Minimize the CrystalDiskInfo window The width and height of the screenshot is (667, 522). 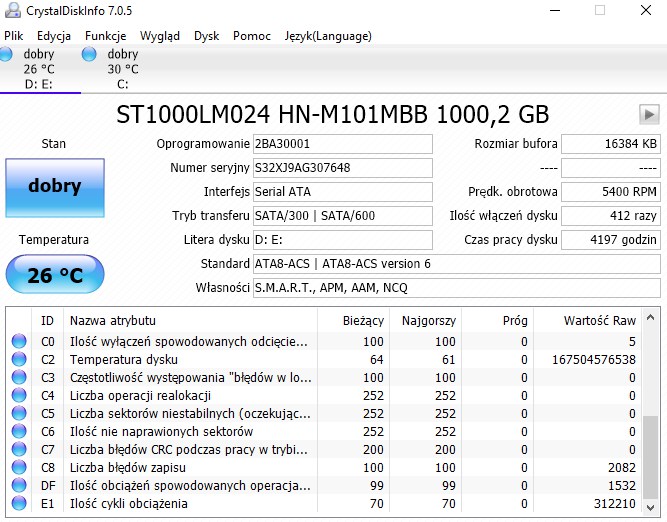click(555, 10)
